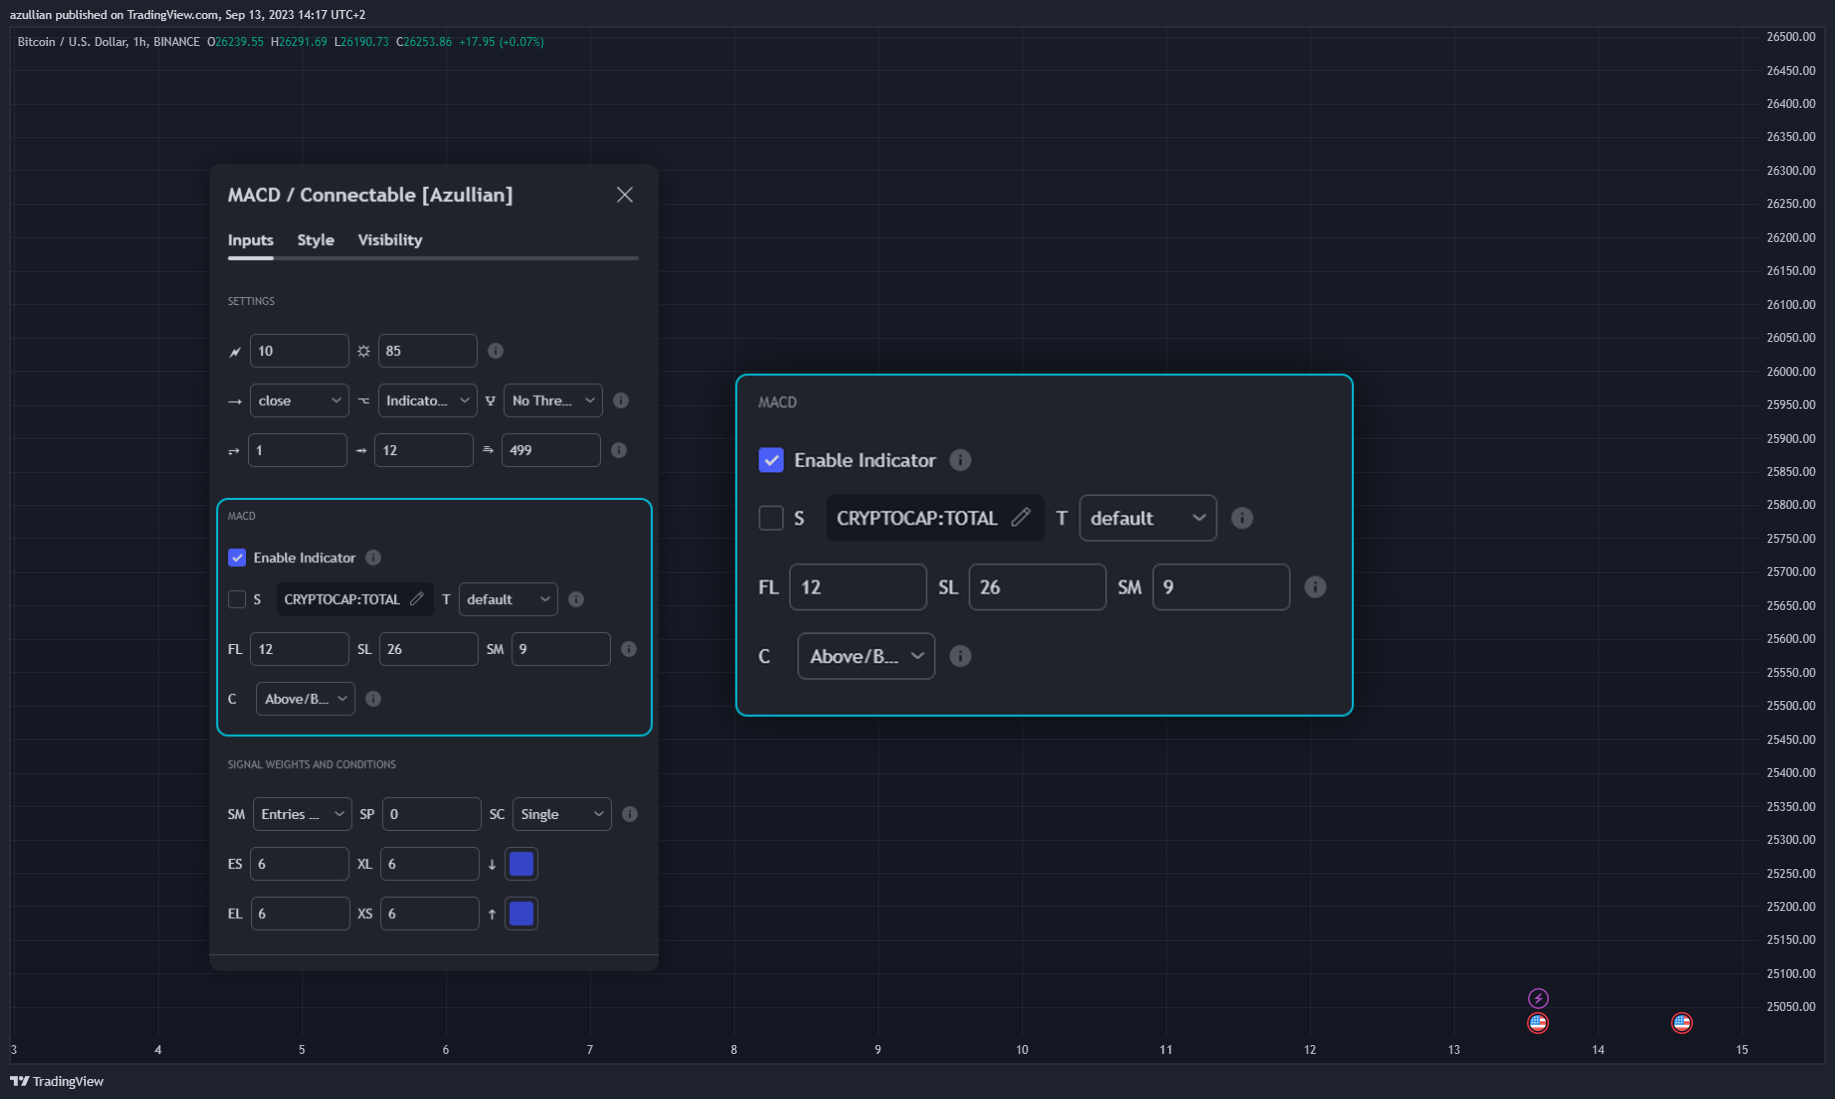Expand the C Above/B... dropdown in the dialog
This screenshot has width=1835, height=1099.
coord(305,699)
